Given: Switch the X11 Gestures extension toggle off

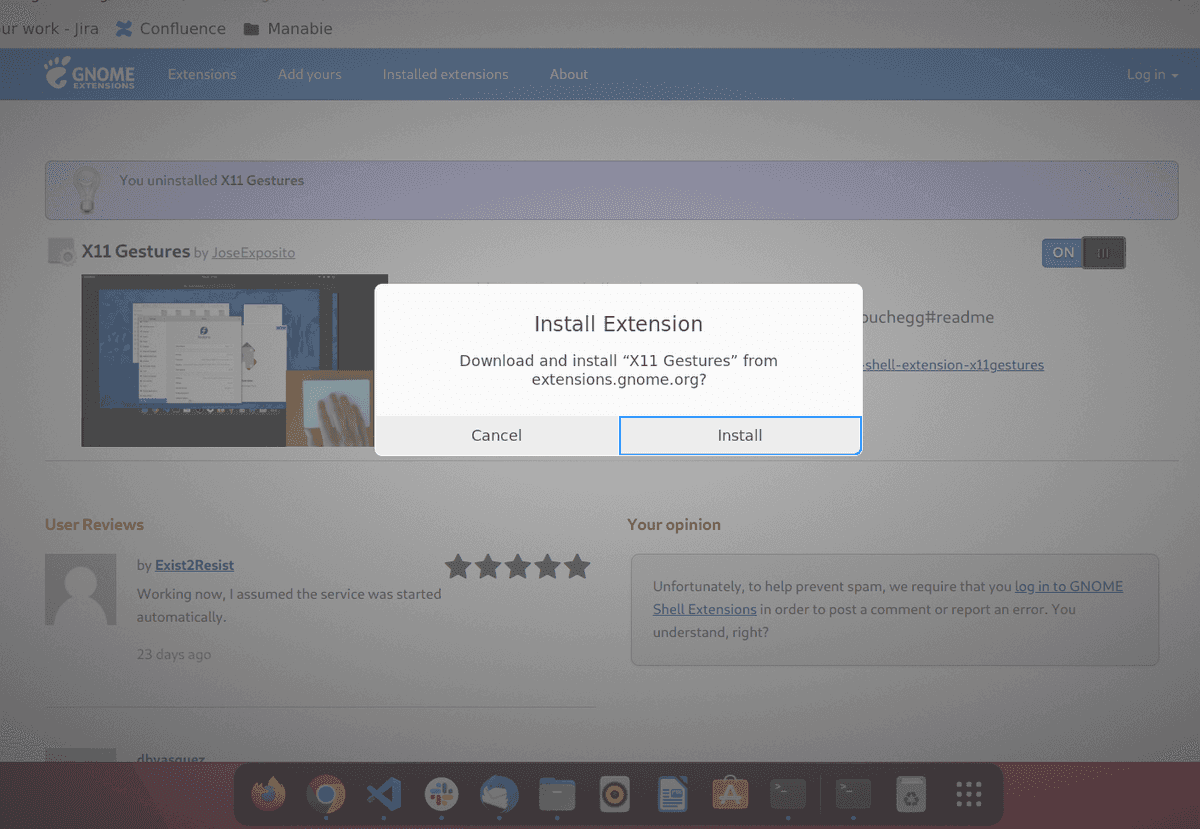Looking at the screenshot, I should tap(1083, 252).
